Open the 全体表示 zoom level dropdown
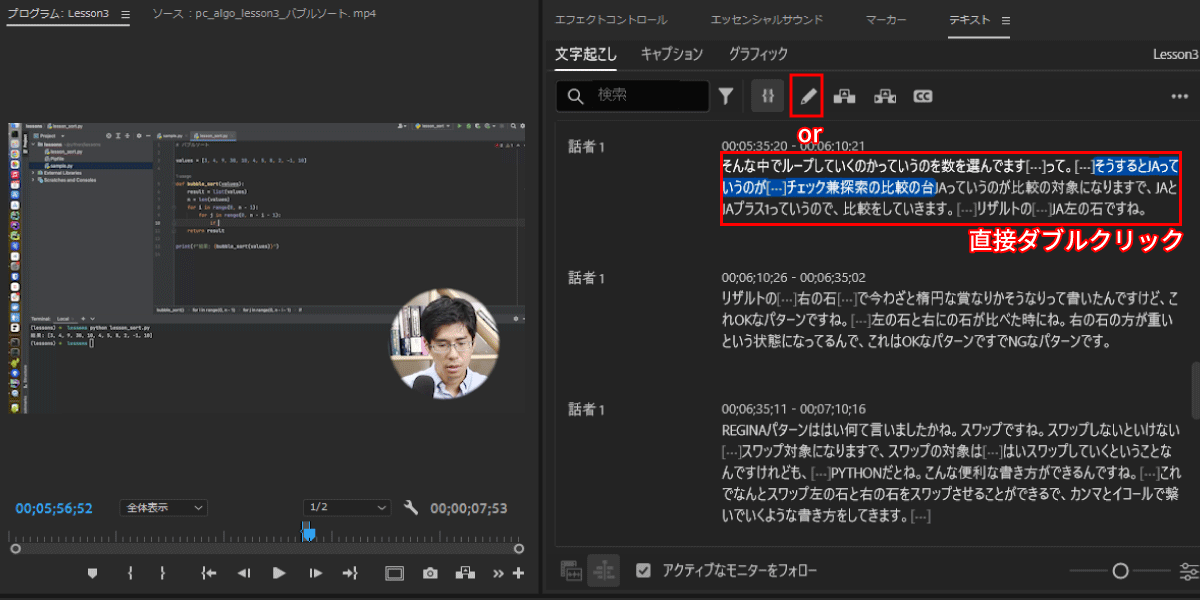Screen dimensions: 1200x600 click(x=163, y=508)
